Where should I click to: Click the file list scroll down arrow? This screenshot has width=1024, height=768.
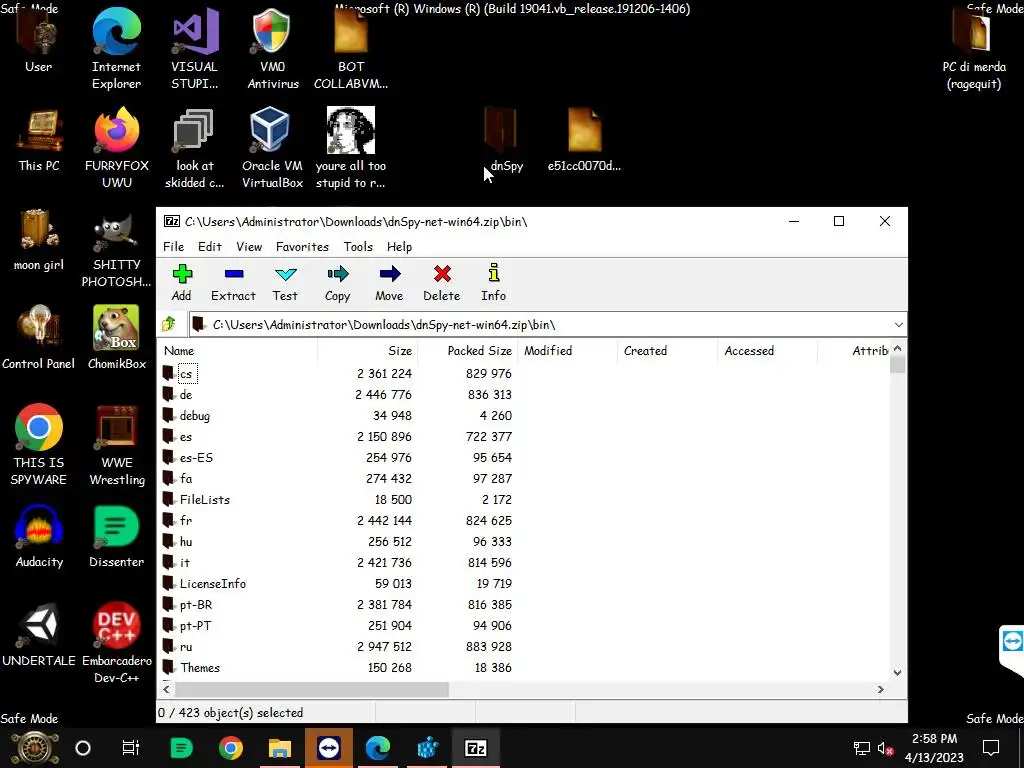point(897,672)
